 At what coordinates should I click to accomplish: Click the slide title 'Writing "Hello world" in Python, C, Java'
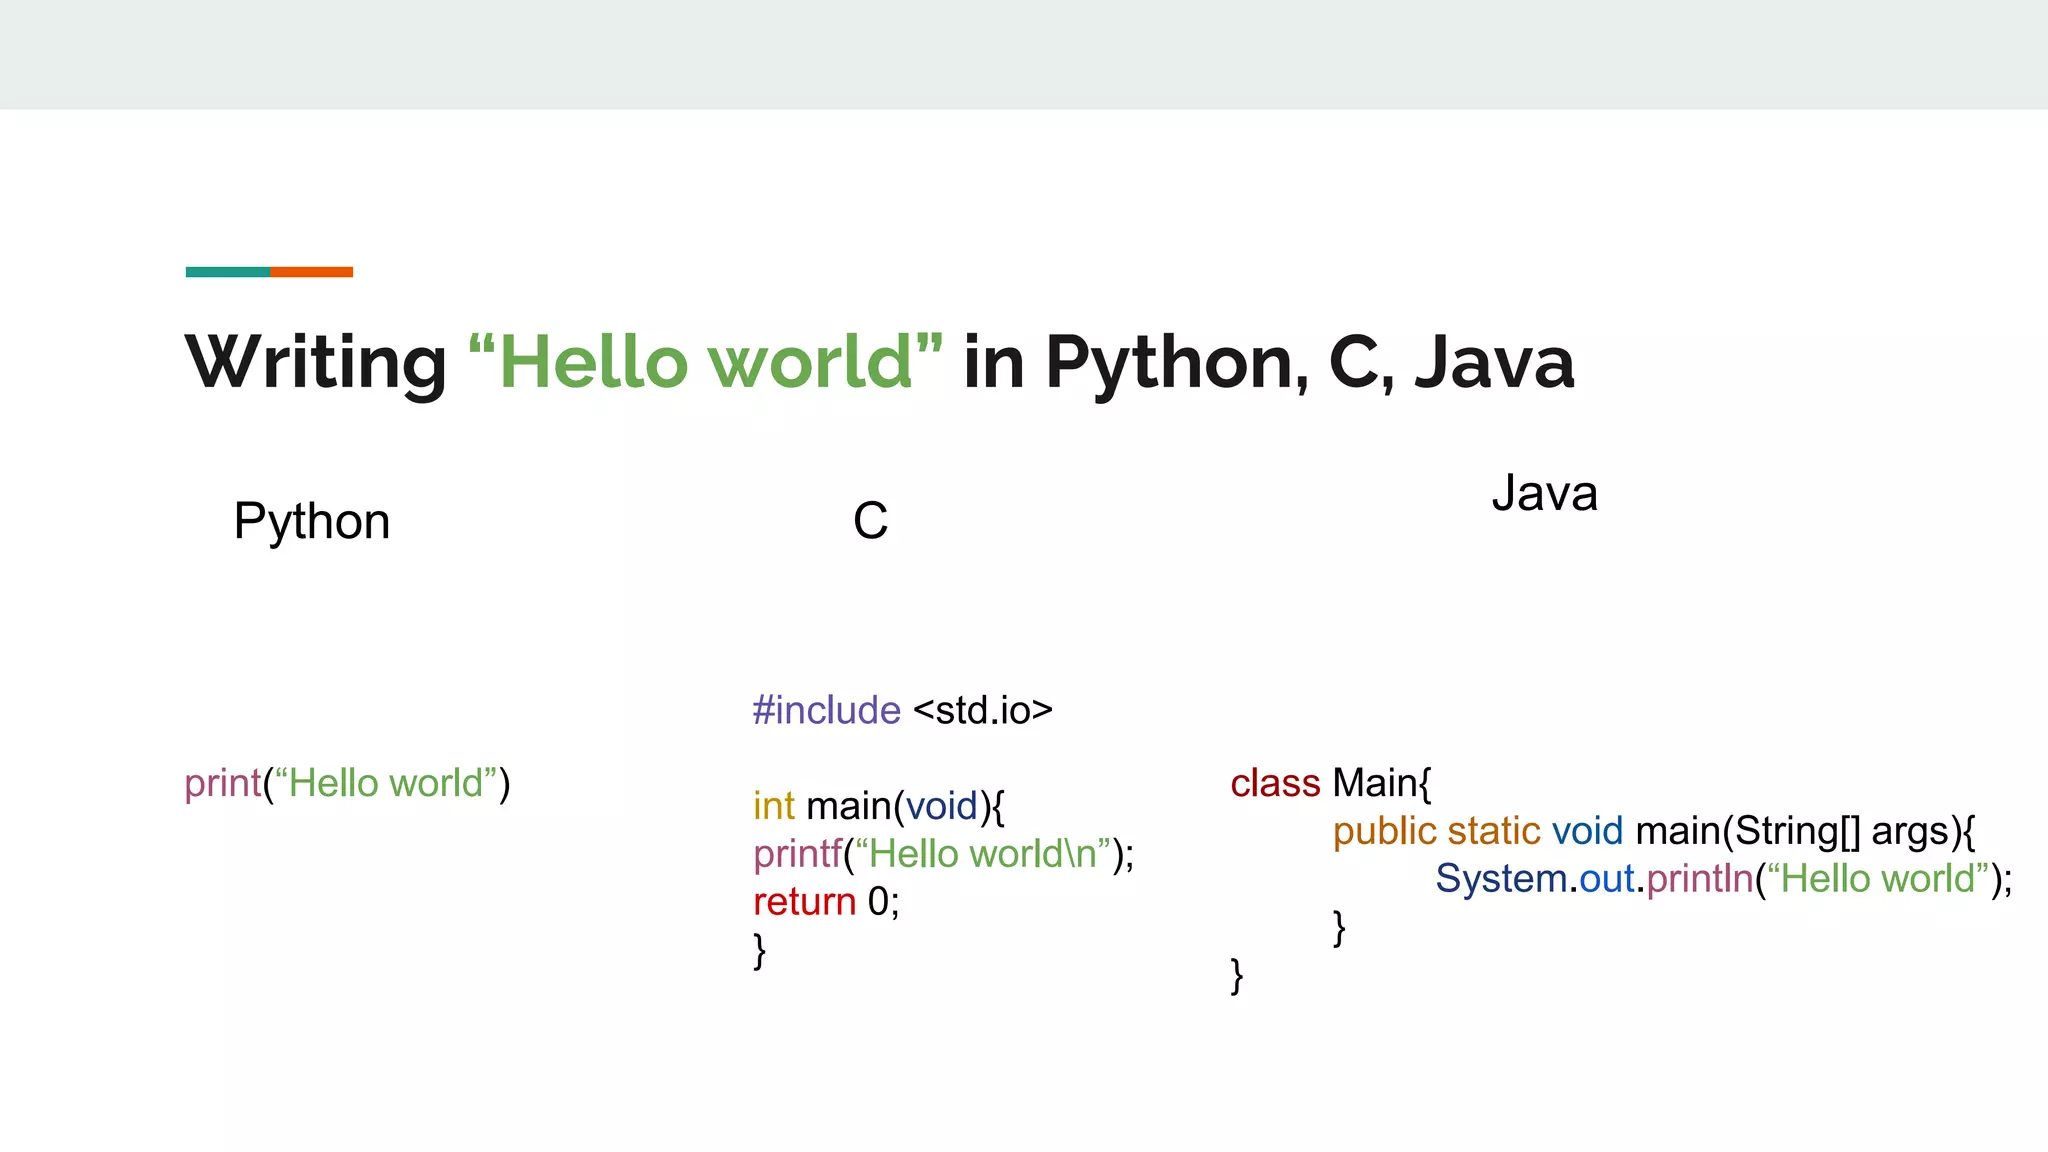pos(880,362)
